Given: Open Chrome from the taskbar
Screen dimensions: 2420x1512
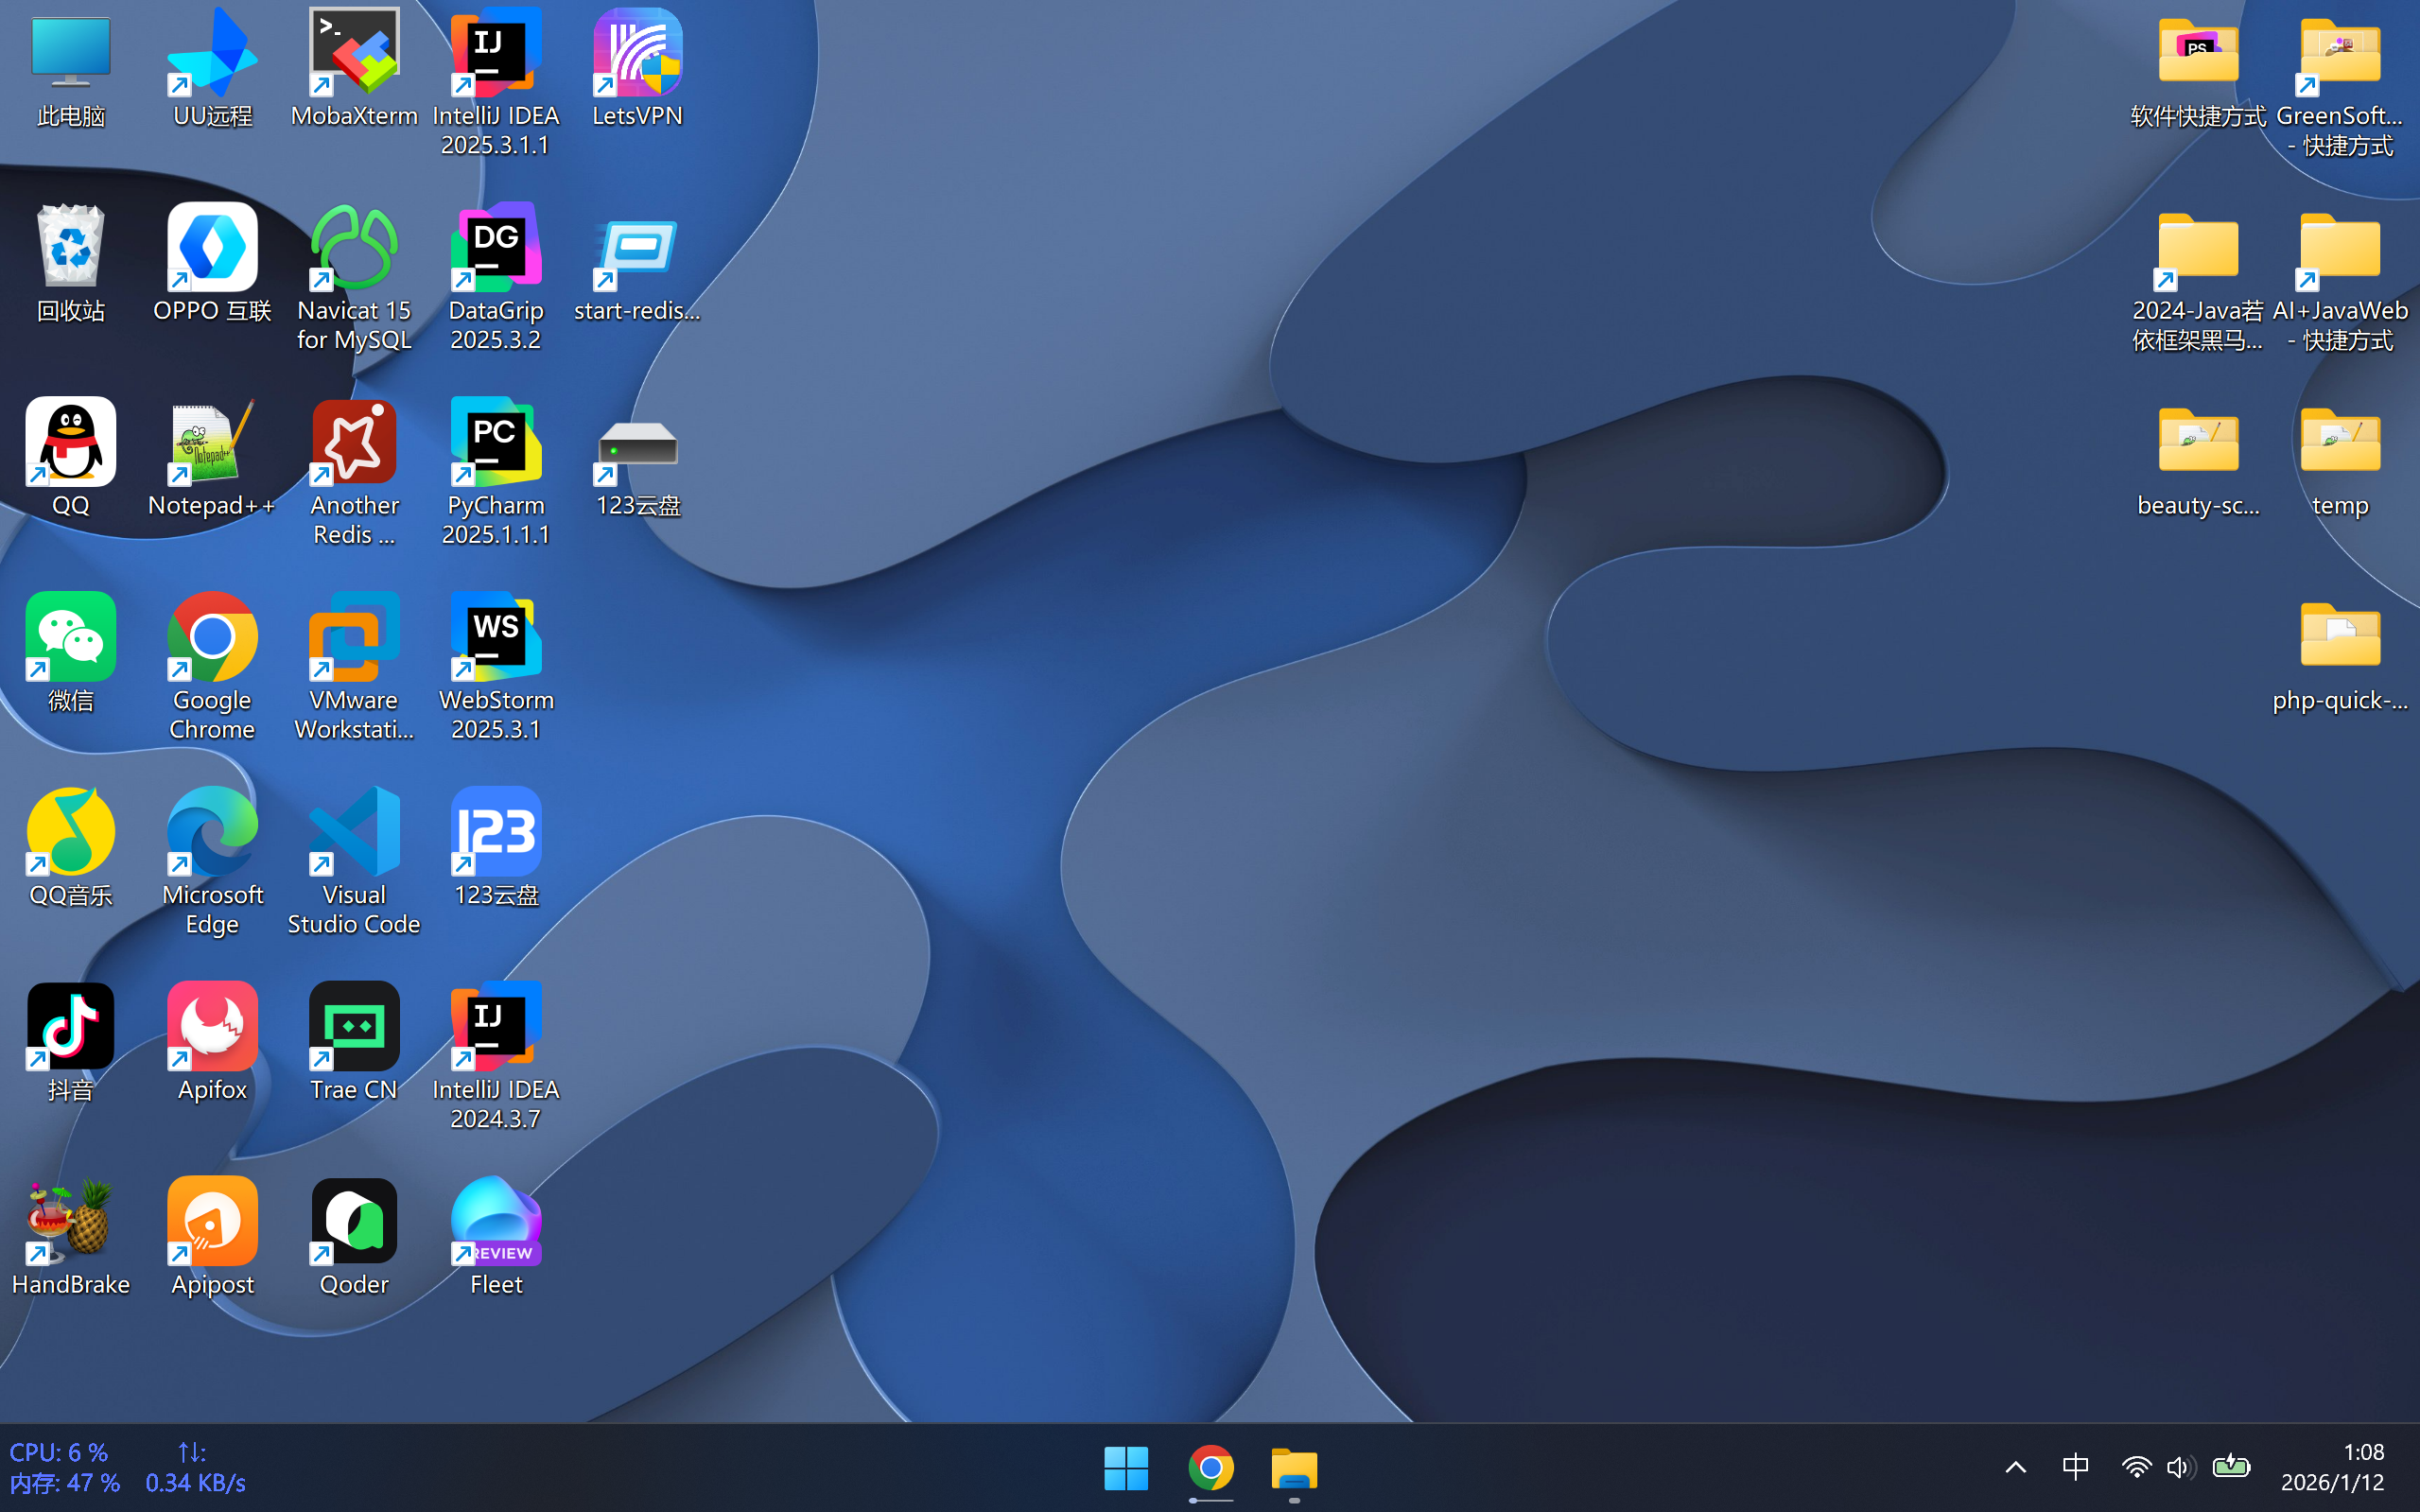Looking at the screenshot, I should (1210, 1467).
